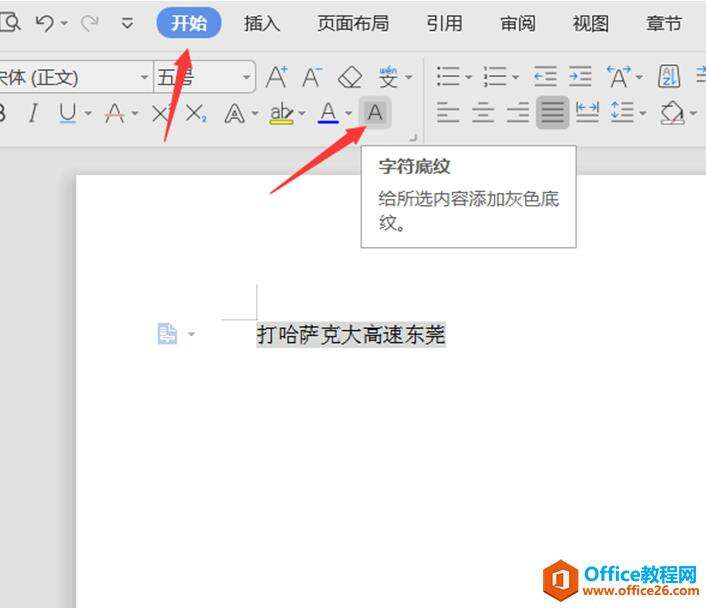Open the 章节 tab
Screen dimensions: 706x608
[664, 23]
